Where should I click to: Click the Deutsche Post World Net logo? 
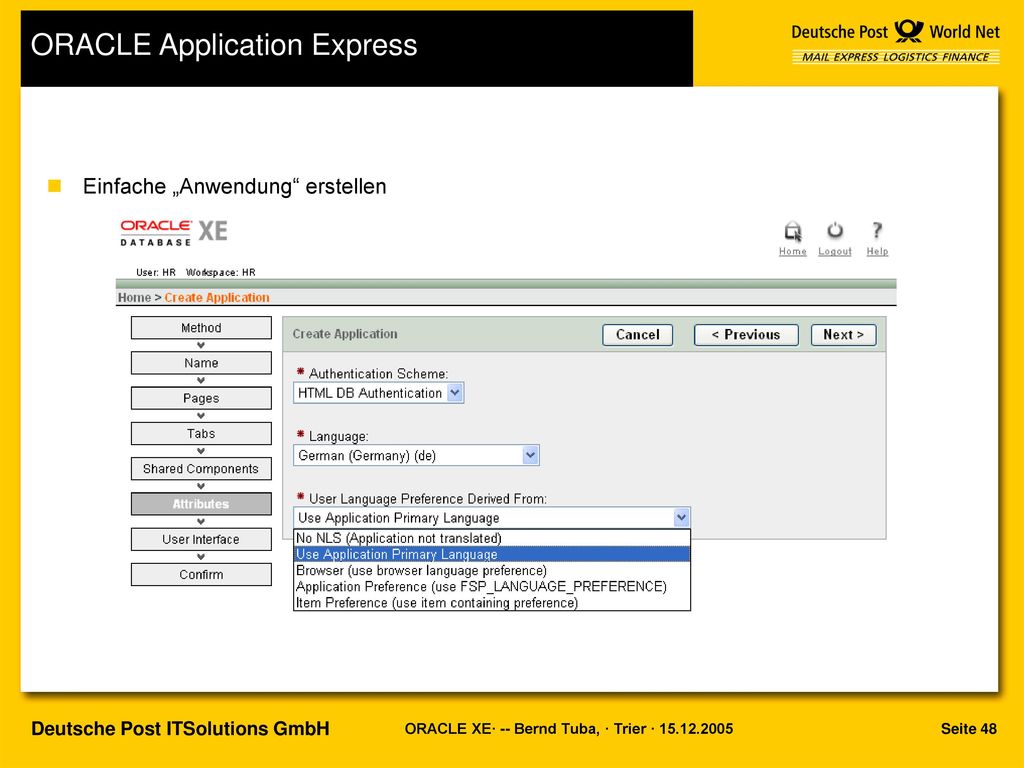coord(895,41)
